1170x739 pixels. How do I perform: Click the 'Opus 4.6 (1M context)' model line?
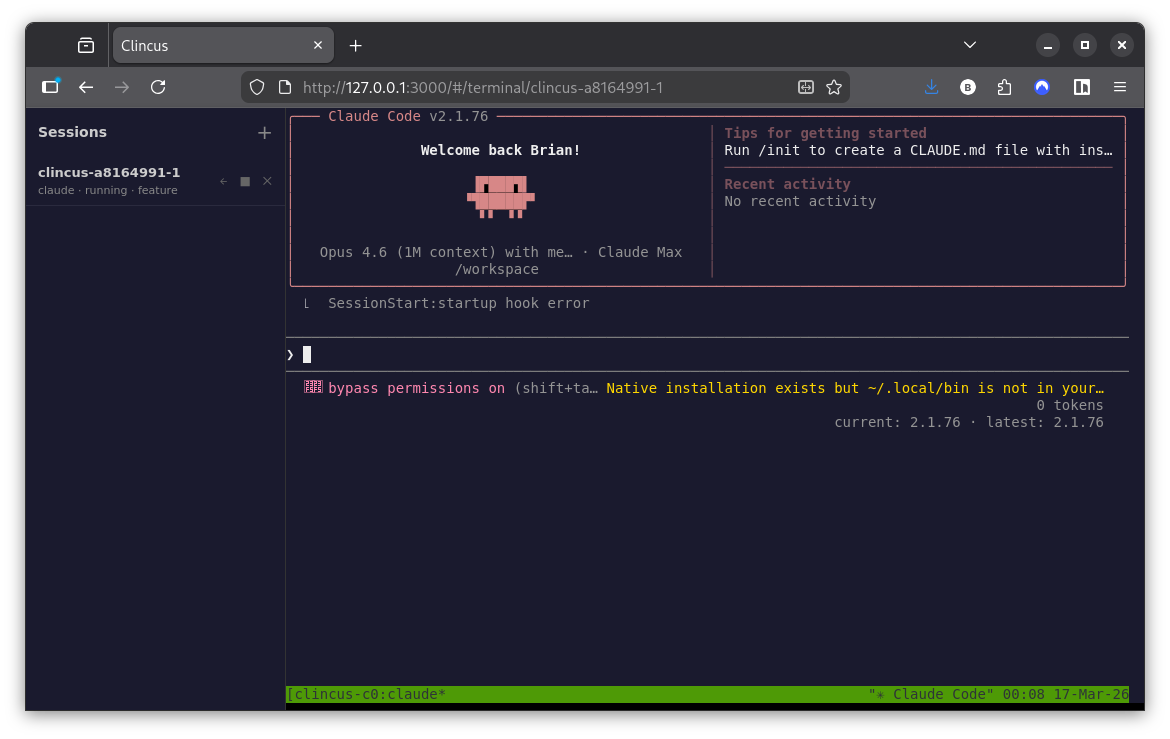501,252
